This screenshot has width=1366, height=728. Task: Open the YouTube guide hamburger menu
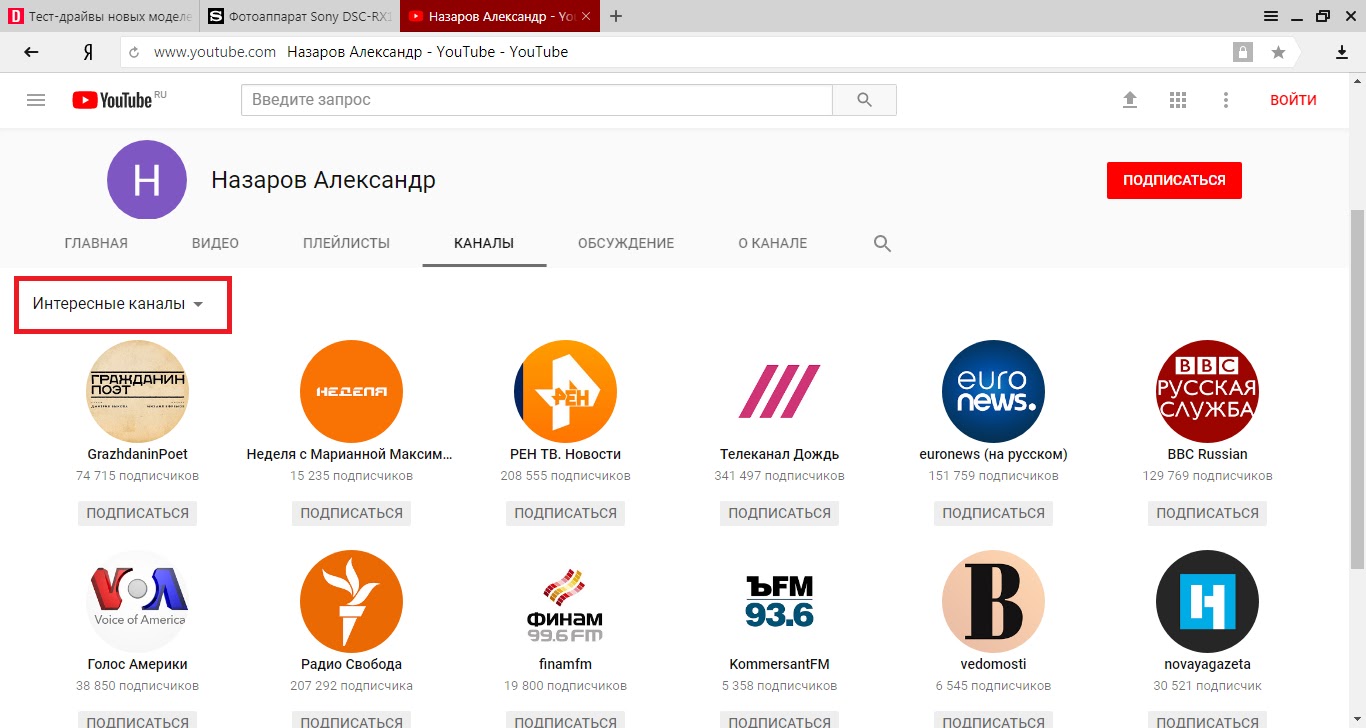point(36,100)
